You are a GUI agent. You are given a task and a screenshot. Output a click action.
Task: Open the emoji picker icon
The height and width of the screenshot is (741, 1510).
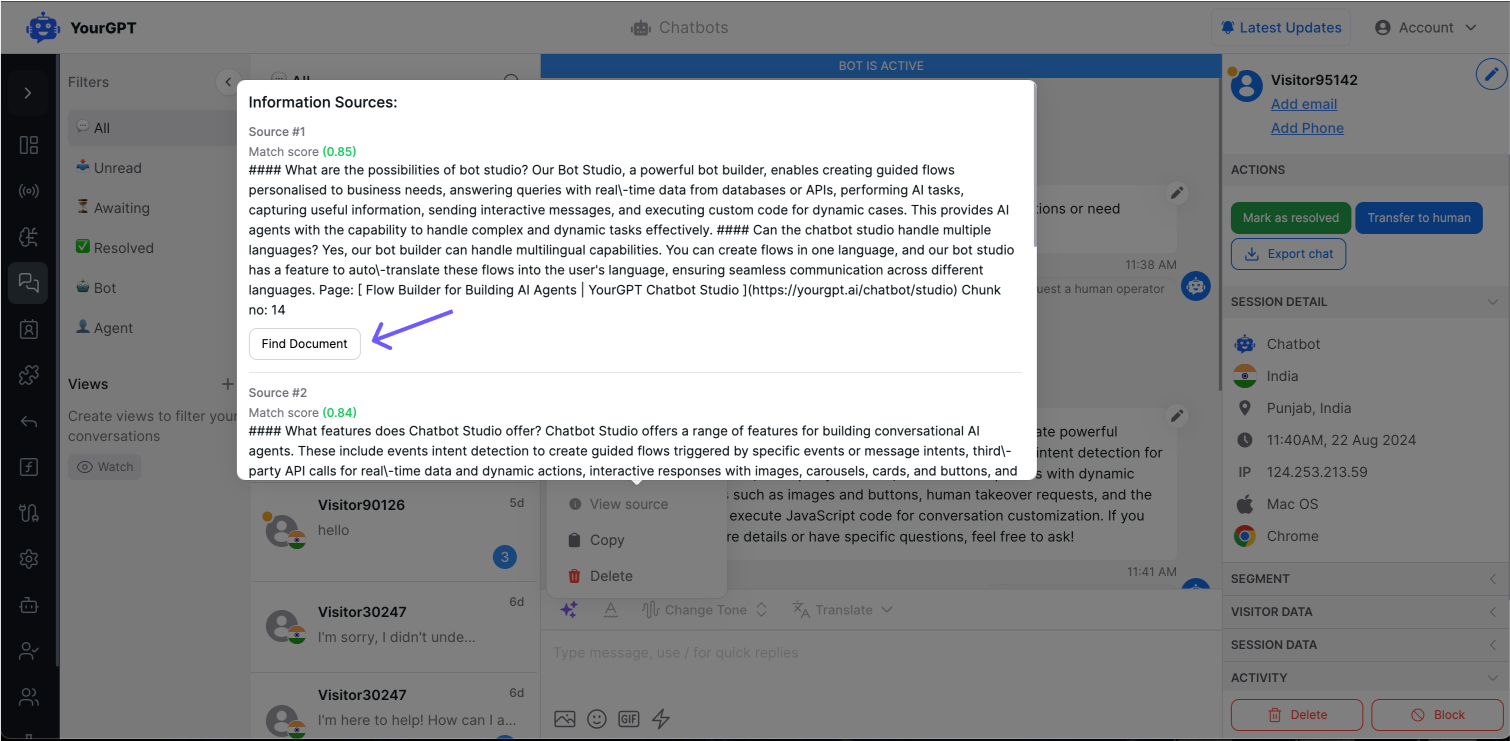pyautogui.click(x=597, y=718)
